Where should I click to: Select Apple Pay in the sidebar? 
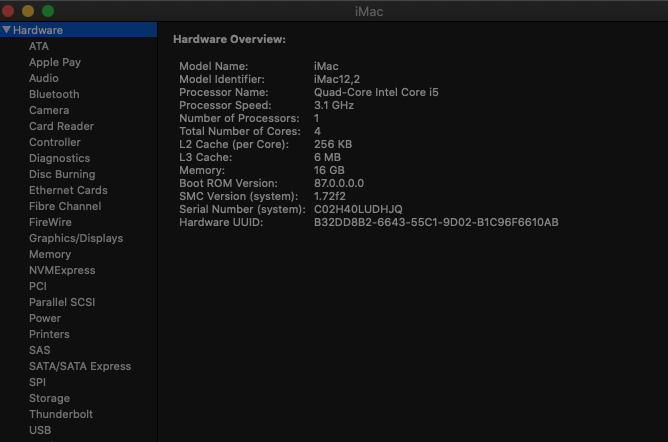click(x=55, y=62)
